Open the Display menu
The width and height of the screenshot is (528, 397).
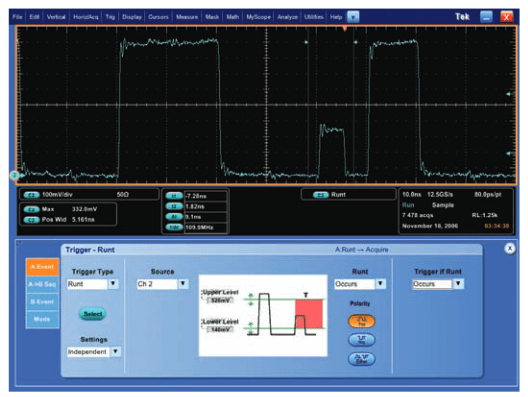point(132,16)
